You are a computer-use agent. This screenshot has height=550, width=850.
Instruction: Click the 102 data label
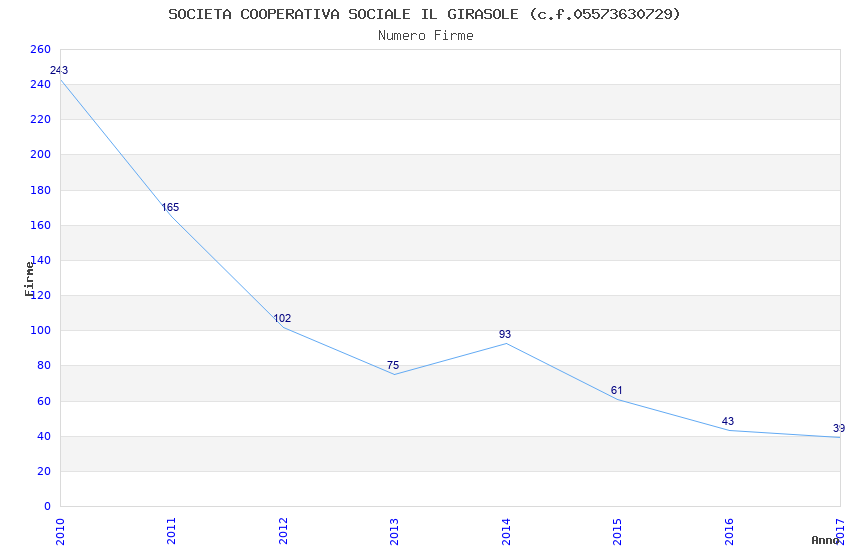coord(282,319)
